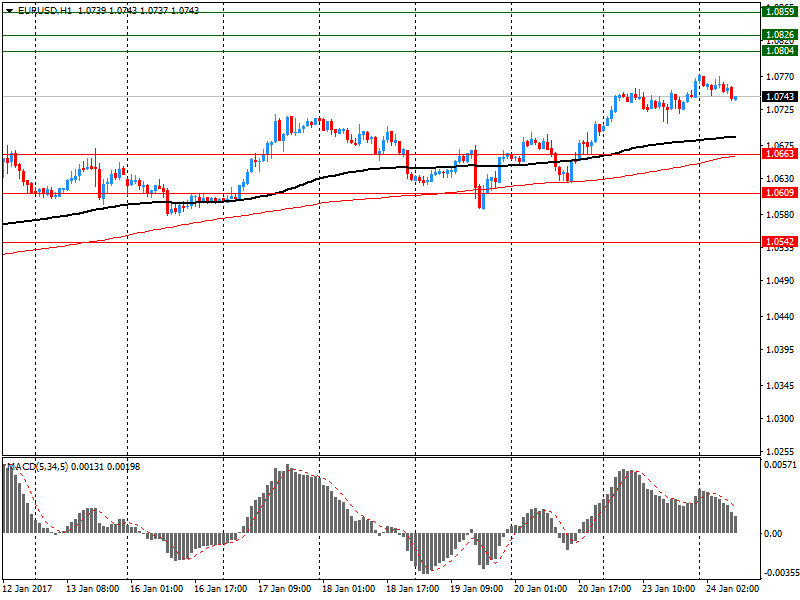
Task: Click the green 1.0859 price label
Action: pyautogui.click(x=780, y=11)
